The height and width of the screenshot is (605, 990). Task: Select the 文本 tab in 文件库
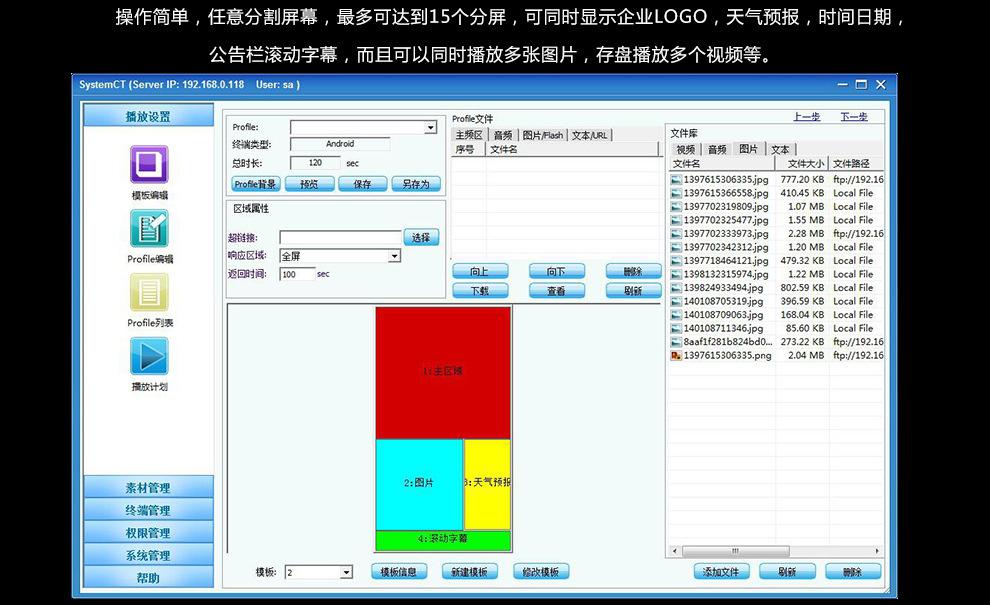point(780,149)
